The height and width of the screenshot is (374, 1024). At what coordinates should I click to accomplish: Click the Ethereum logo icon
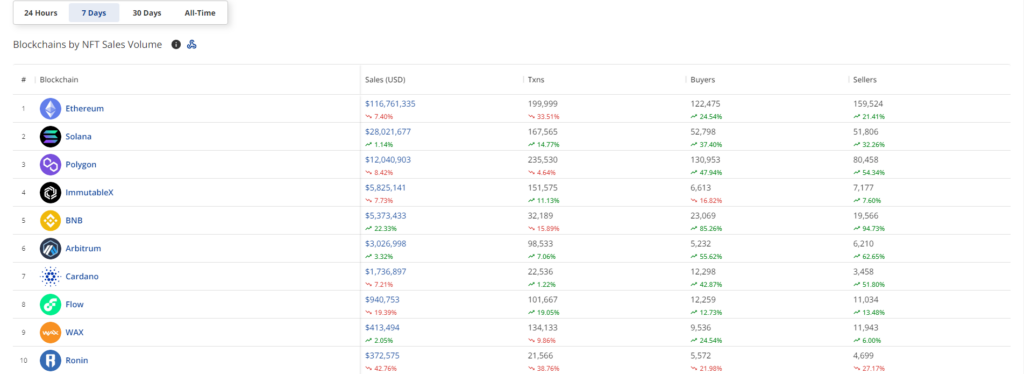pos(50,108)
